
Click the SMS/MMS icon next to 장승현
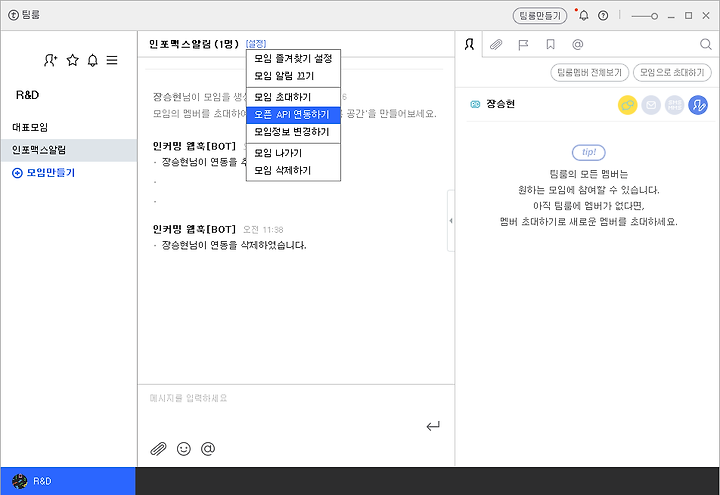click(x=675, y=105)
